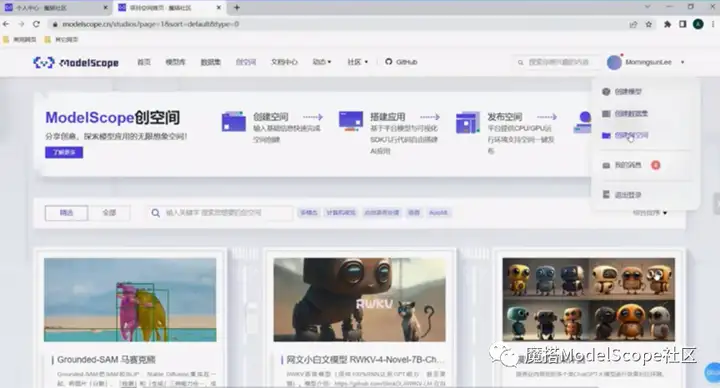Open the Grounded-SAM 马赛克版 title link
Viewport: 720px width, 388px height.
pos(106,360)
